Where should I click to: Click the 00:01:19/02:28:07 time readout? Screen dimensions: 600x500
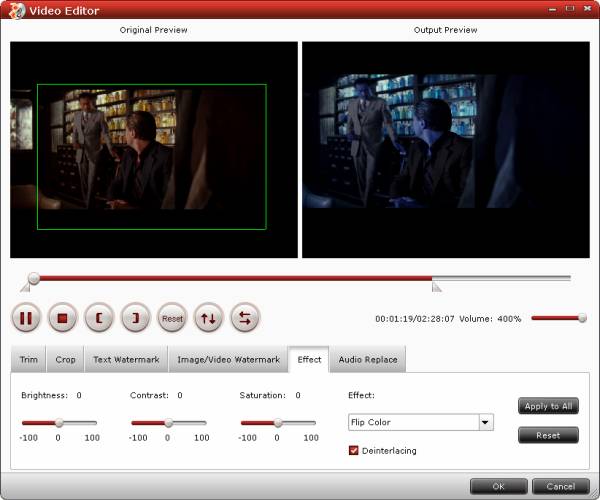coord(415,319)
